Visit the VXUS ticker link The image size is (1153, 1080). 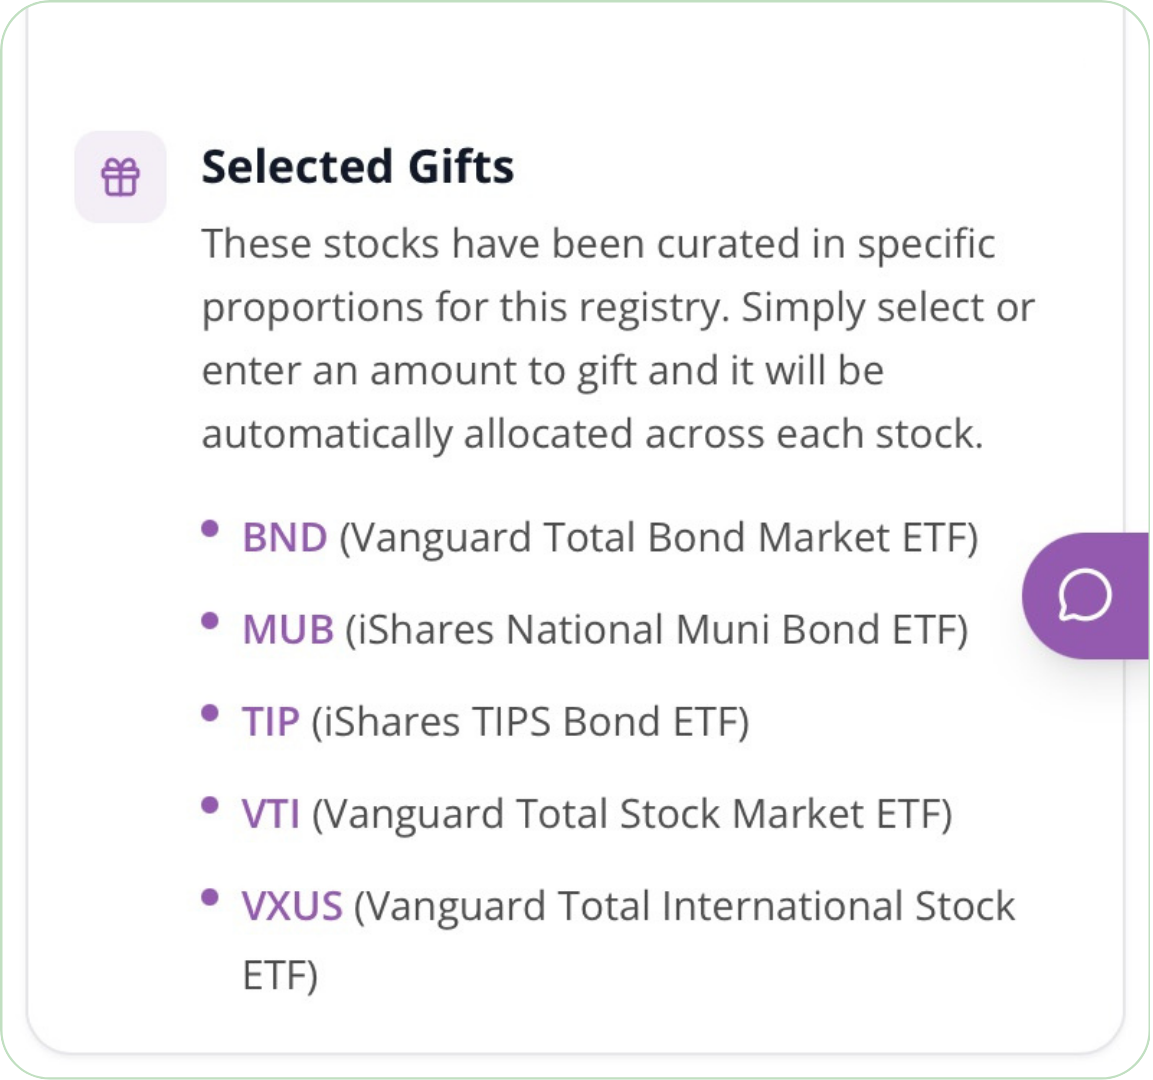click(x=292, y=906)
